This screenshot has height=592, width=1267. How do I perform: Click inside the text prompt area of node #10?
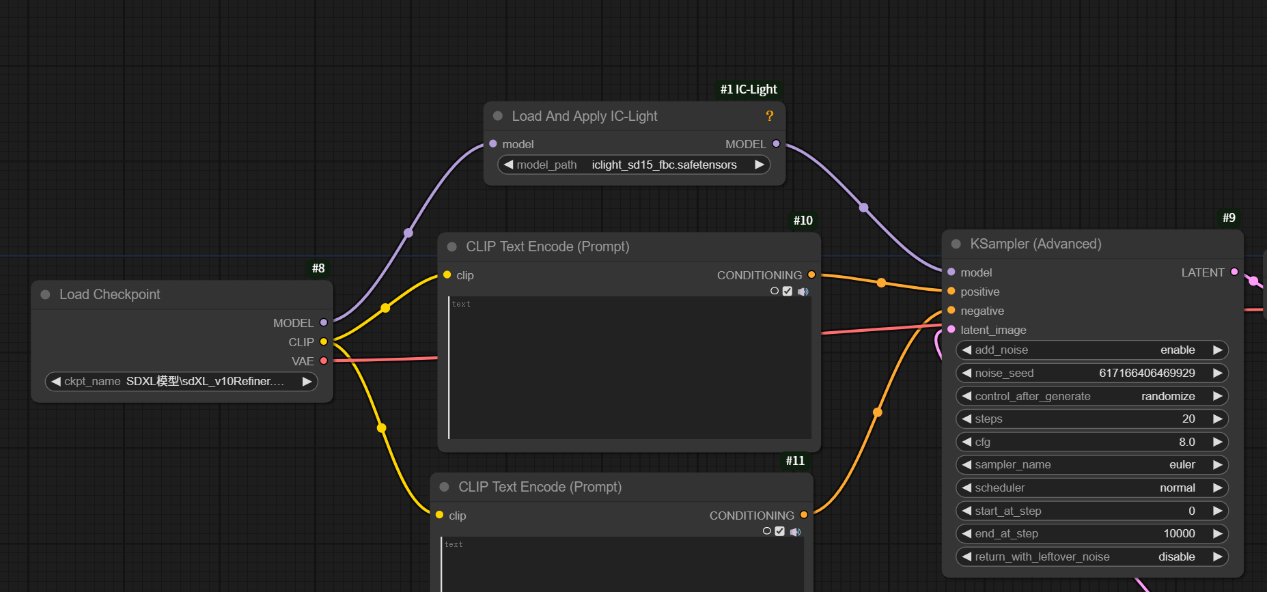[x=630, y=370]
